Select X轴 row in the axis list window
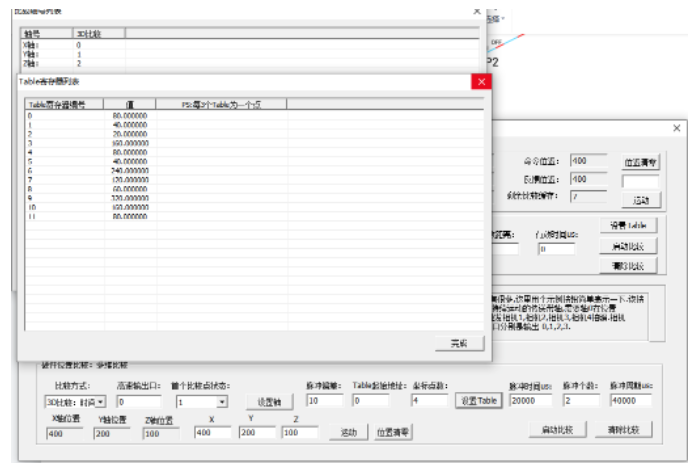This screenshot has height=474, width=700. 250,45
